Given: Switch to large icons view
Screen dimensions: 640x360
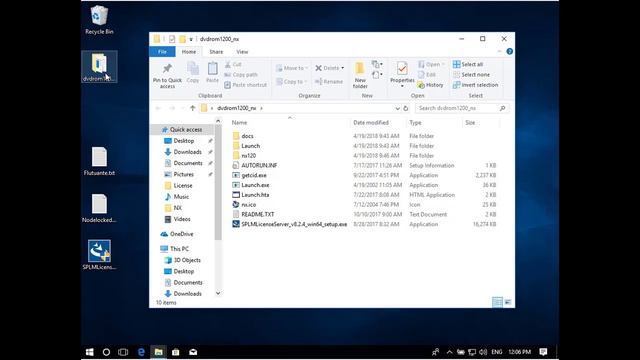Looking at the screenshot, I should click(508, 302).
